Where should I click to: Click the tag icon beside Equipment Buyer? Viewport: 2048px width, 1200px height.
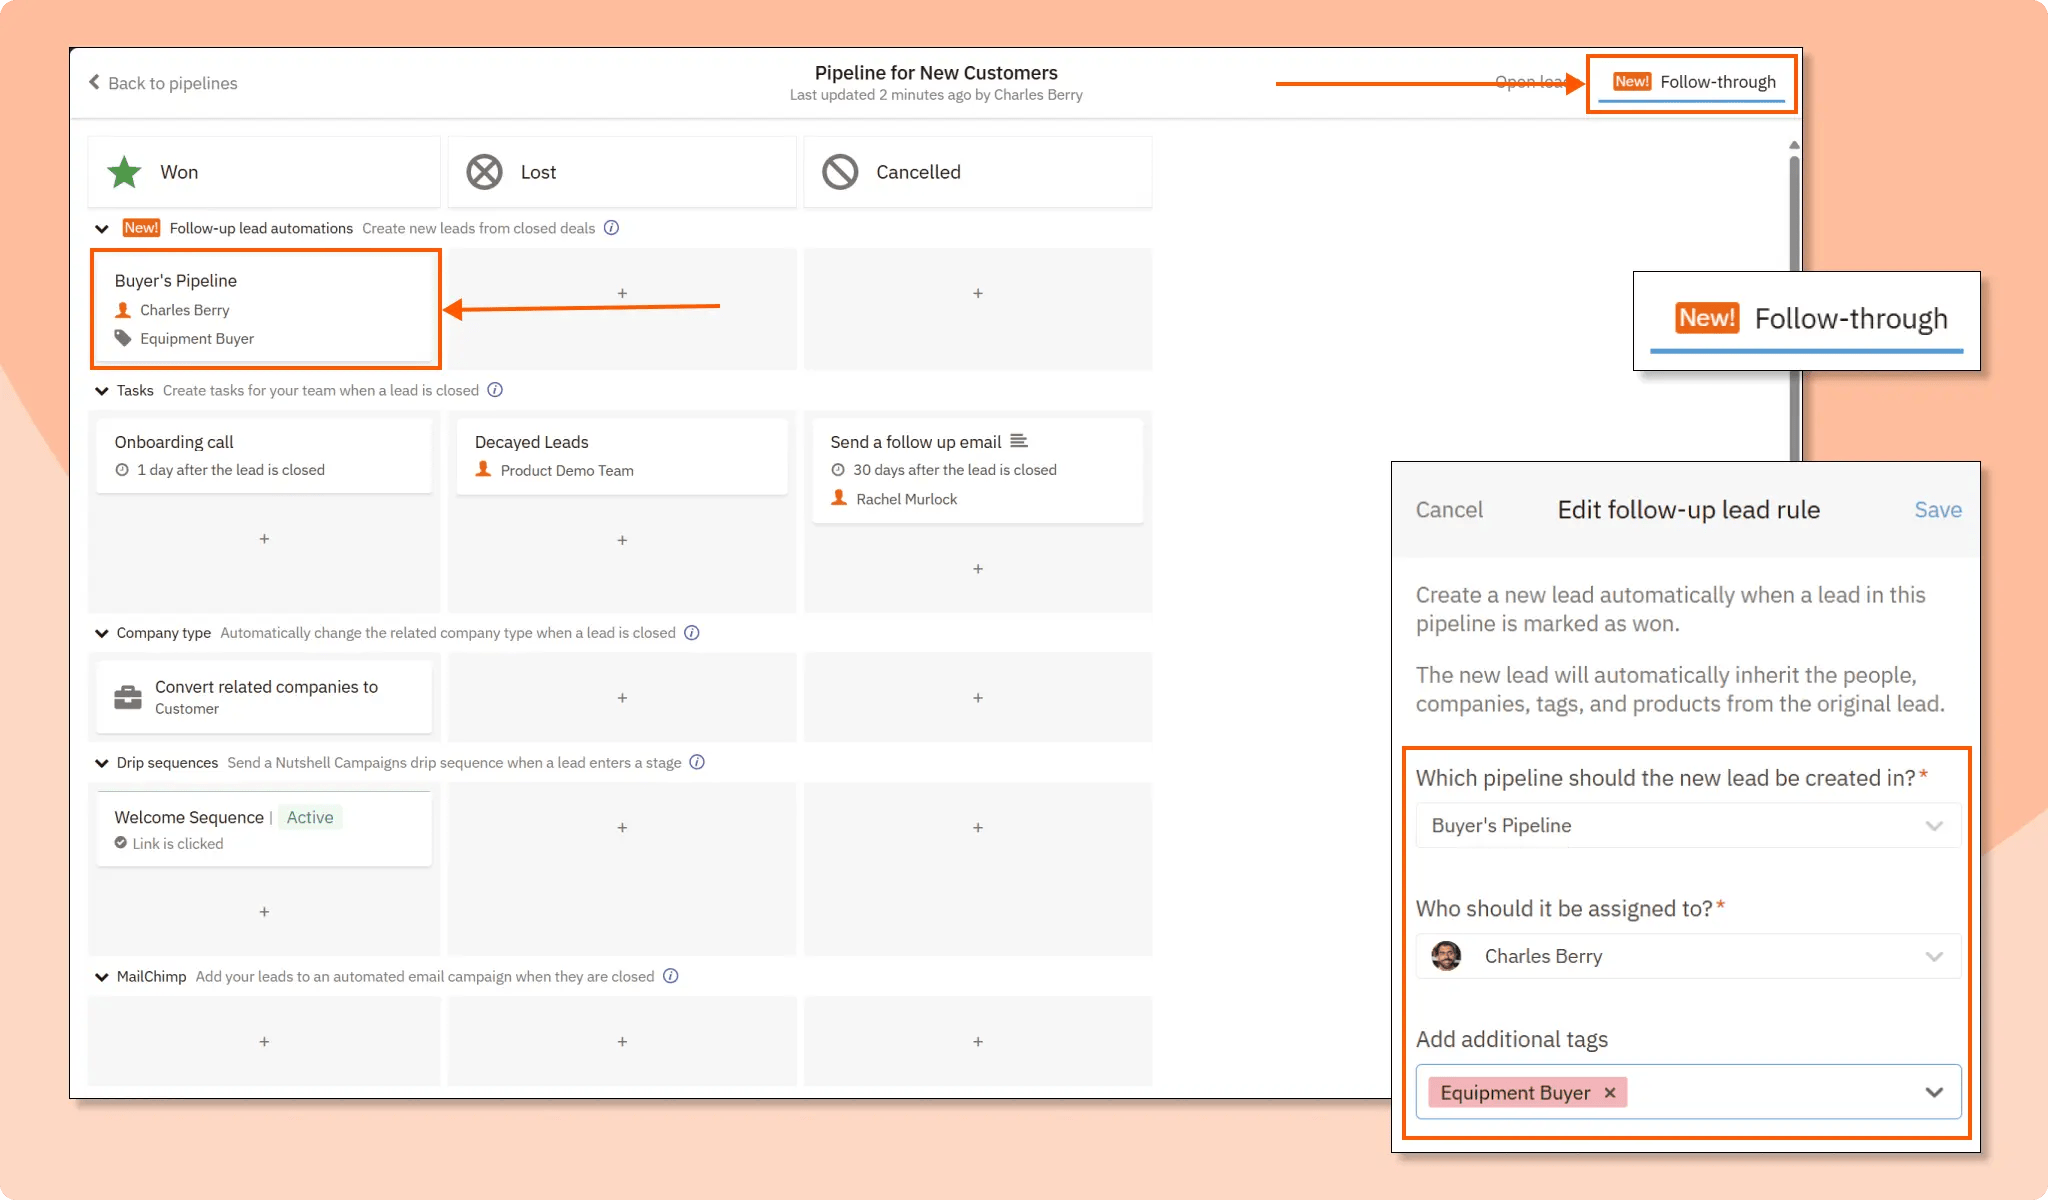pos(122,338)
